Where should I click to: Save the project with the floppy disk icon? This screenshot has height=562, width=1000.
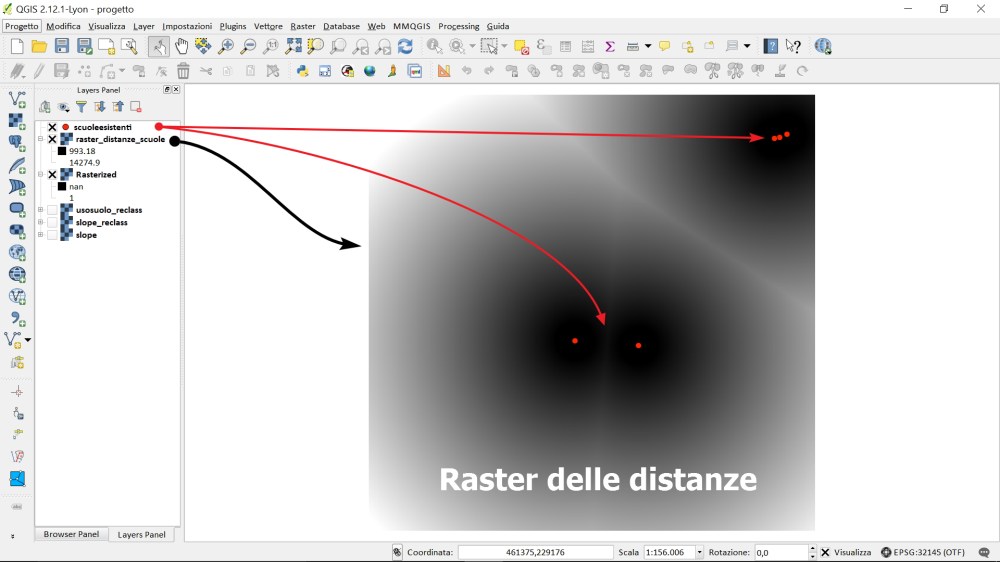[x=62, y=46]
